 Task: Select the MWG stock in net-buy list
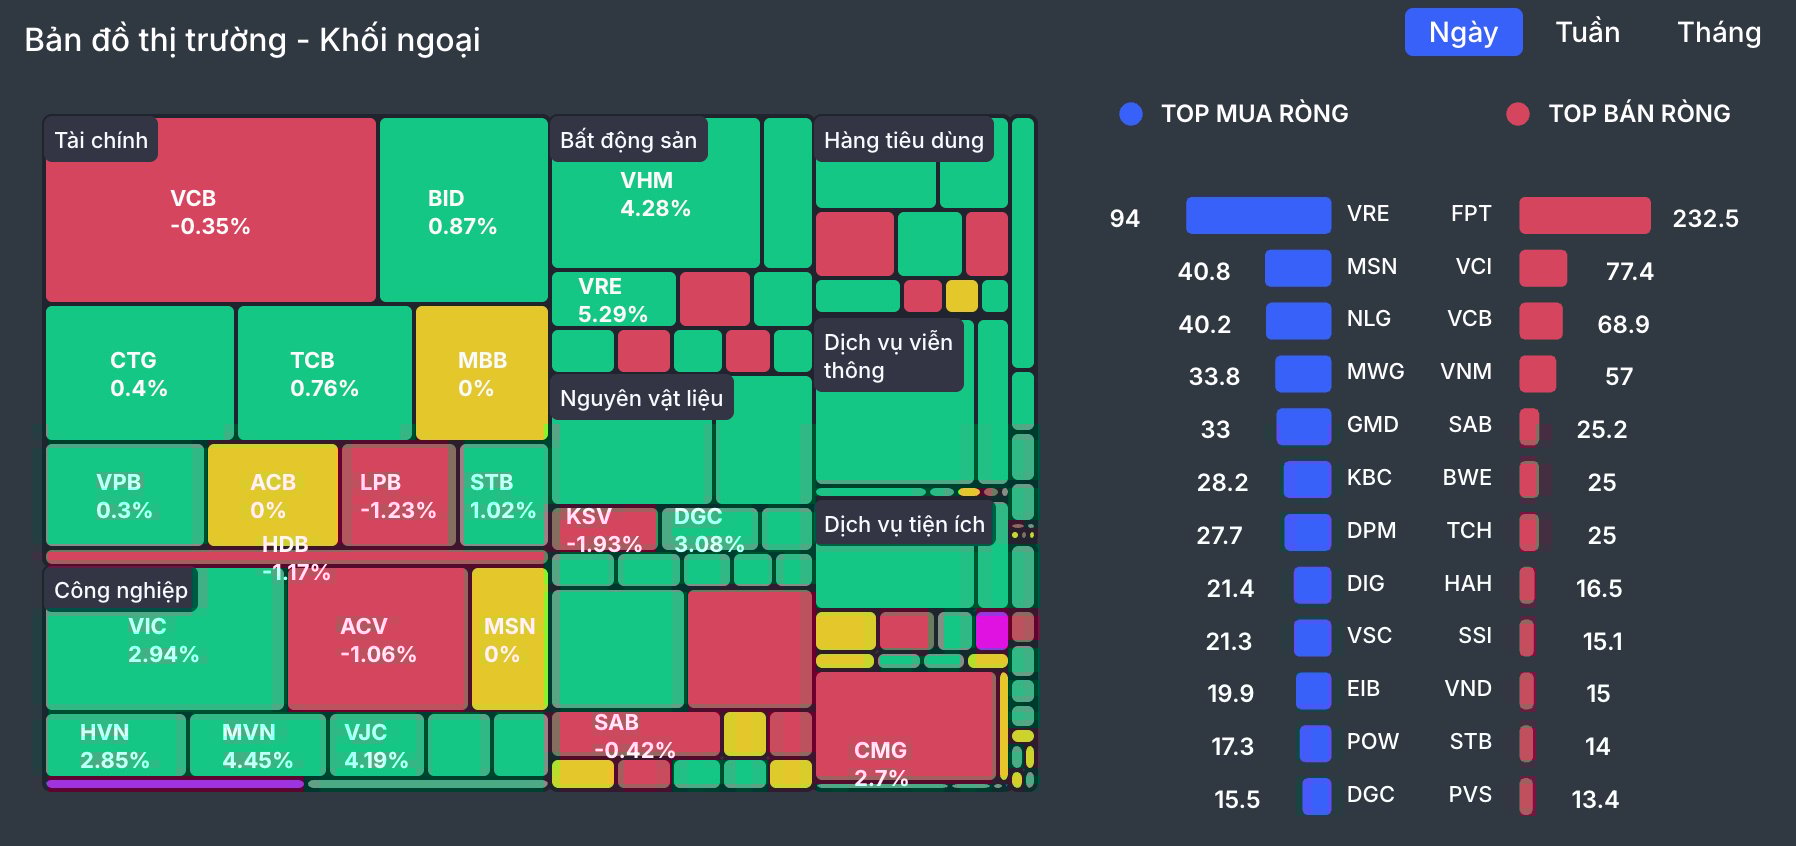coord(1375,372)
